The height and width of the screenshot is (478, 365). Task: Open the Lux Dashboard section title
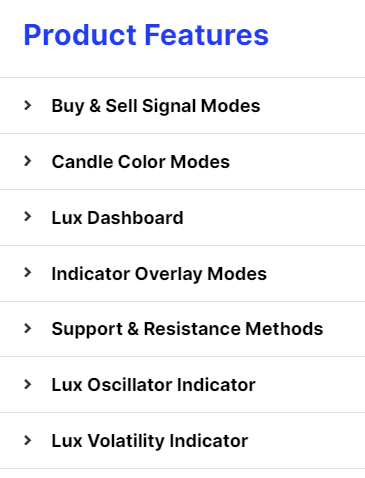117,218
